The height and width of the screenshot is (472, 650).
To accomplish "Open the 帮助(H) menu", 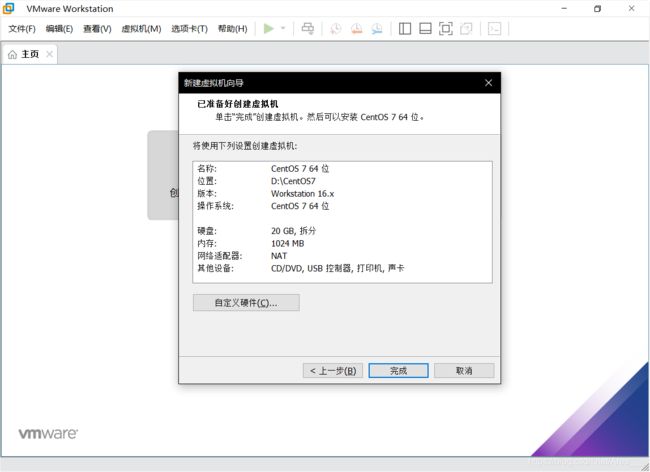I will pos(233,29).
